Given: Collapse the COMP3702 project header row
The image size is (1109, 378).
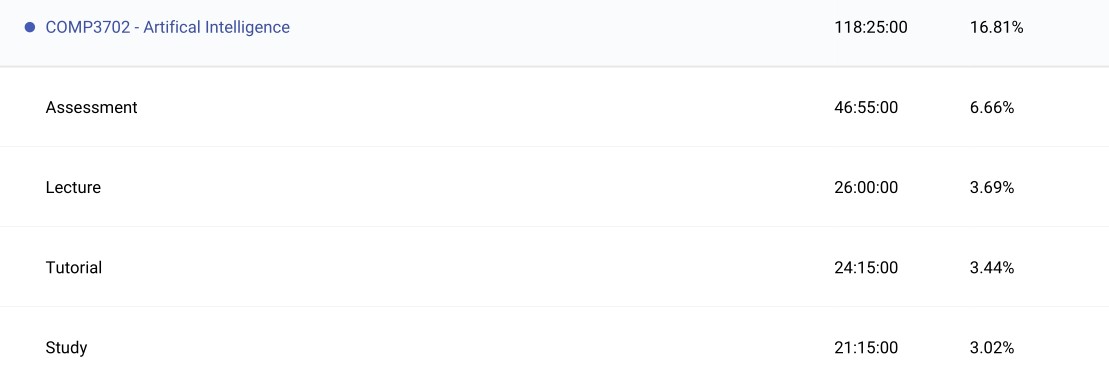Looking at the screenshot, I should coord(554,33).
